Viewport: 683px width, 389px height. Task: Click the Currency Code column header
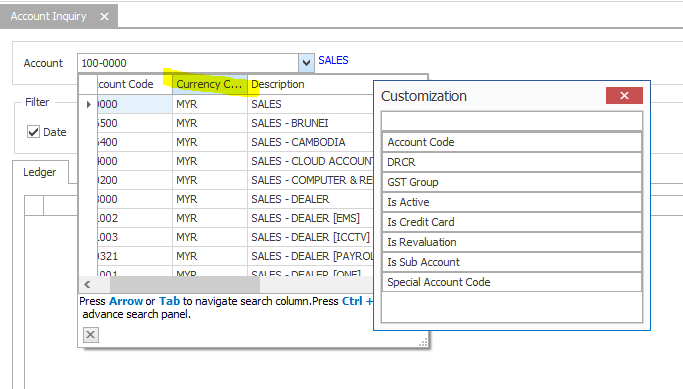tap(210, 84)
